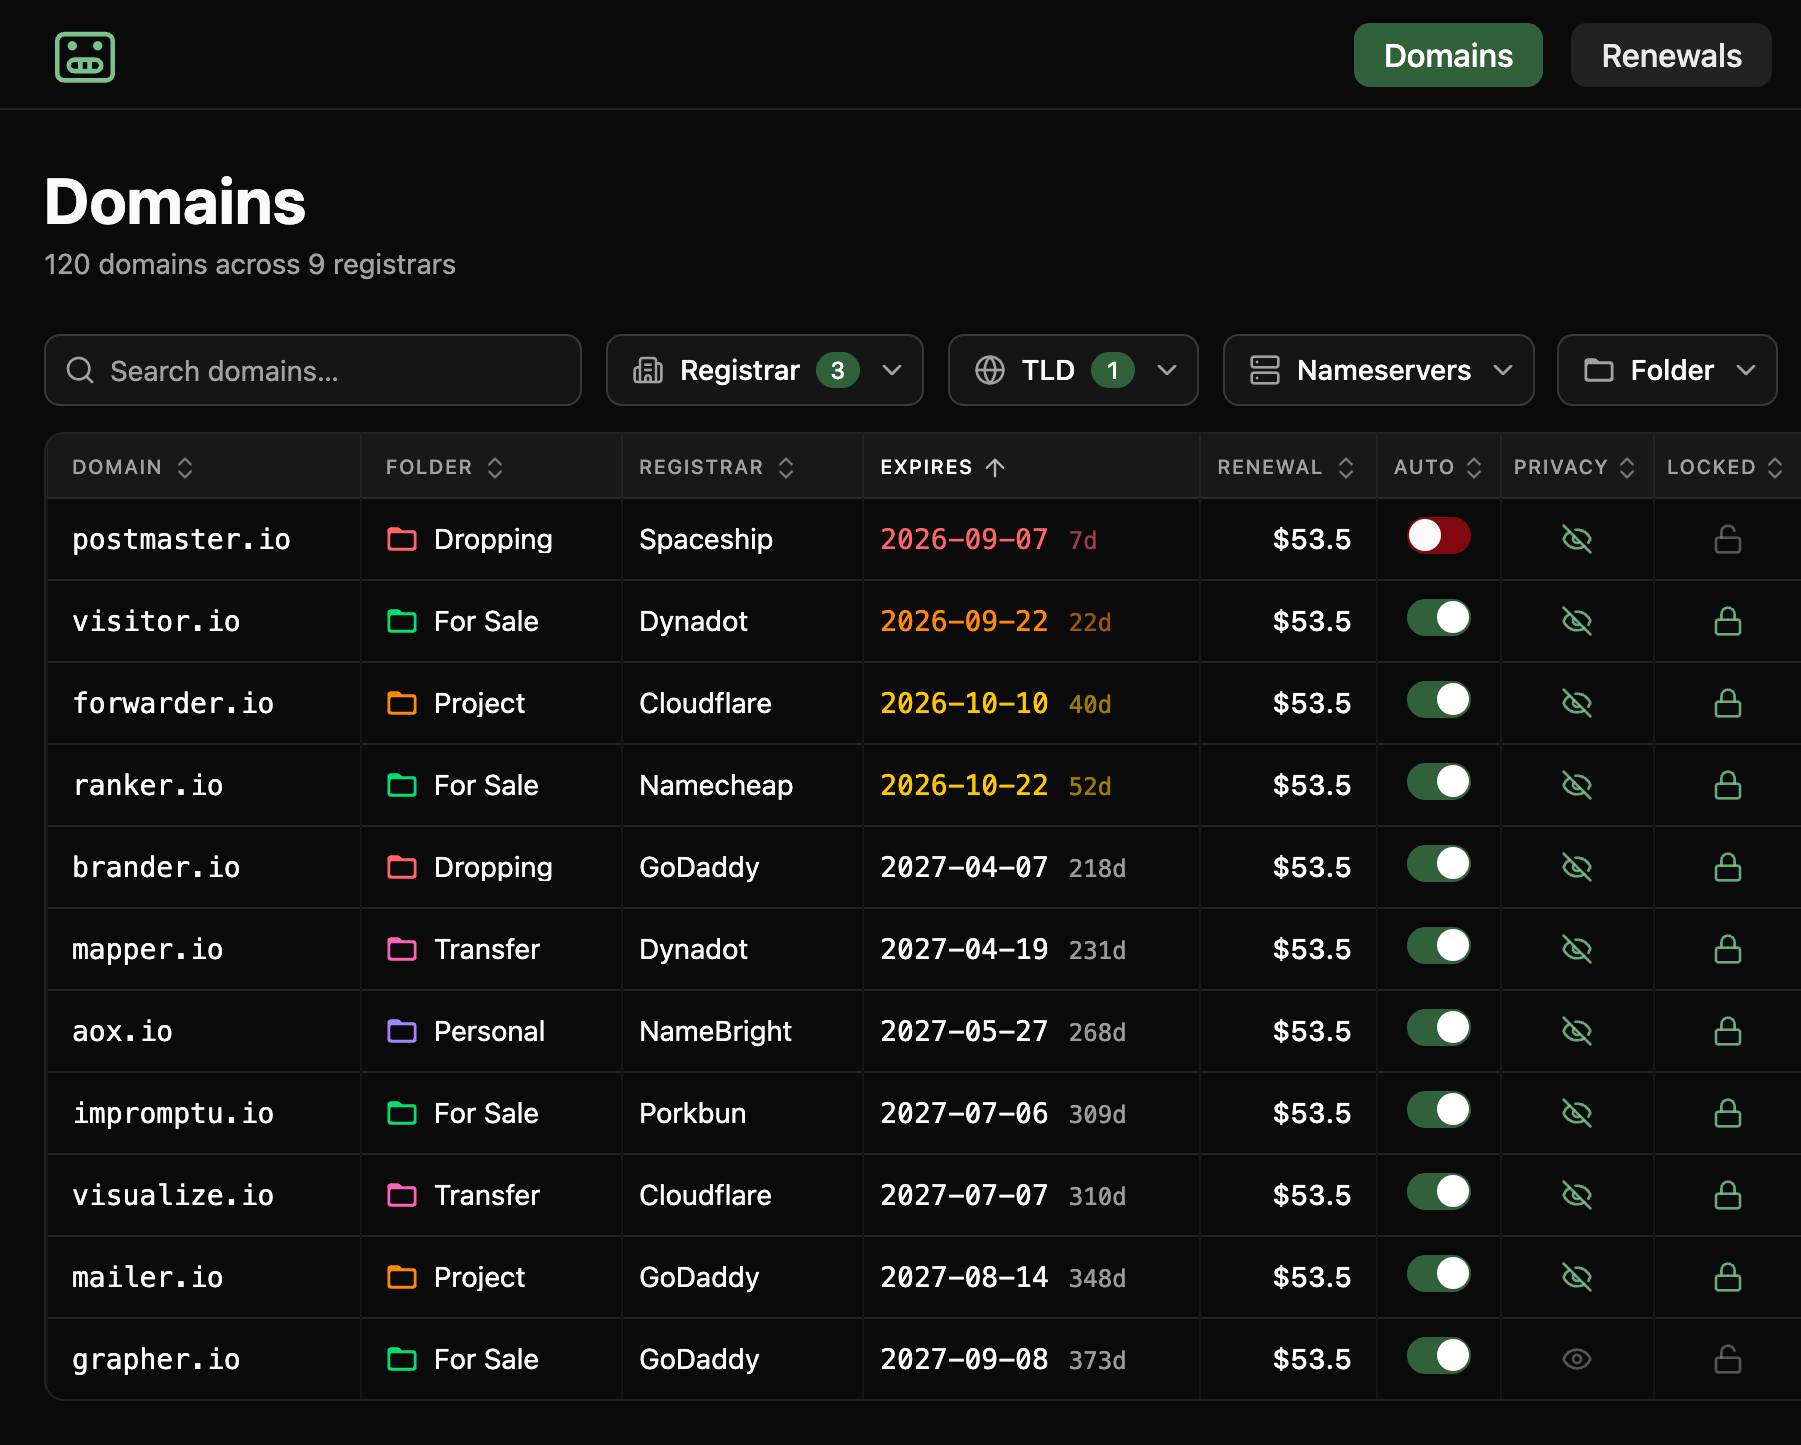Click the Search domains input field
This screenshot has height=1445, width=1801.
[313, 370]
